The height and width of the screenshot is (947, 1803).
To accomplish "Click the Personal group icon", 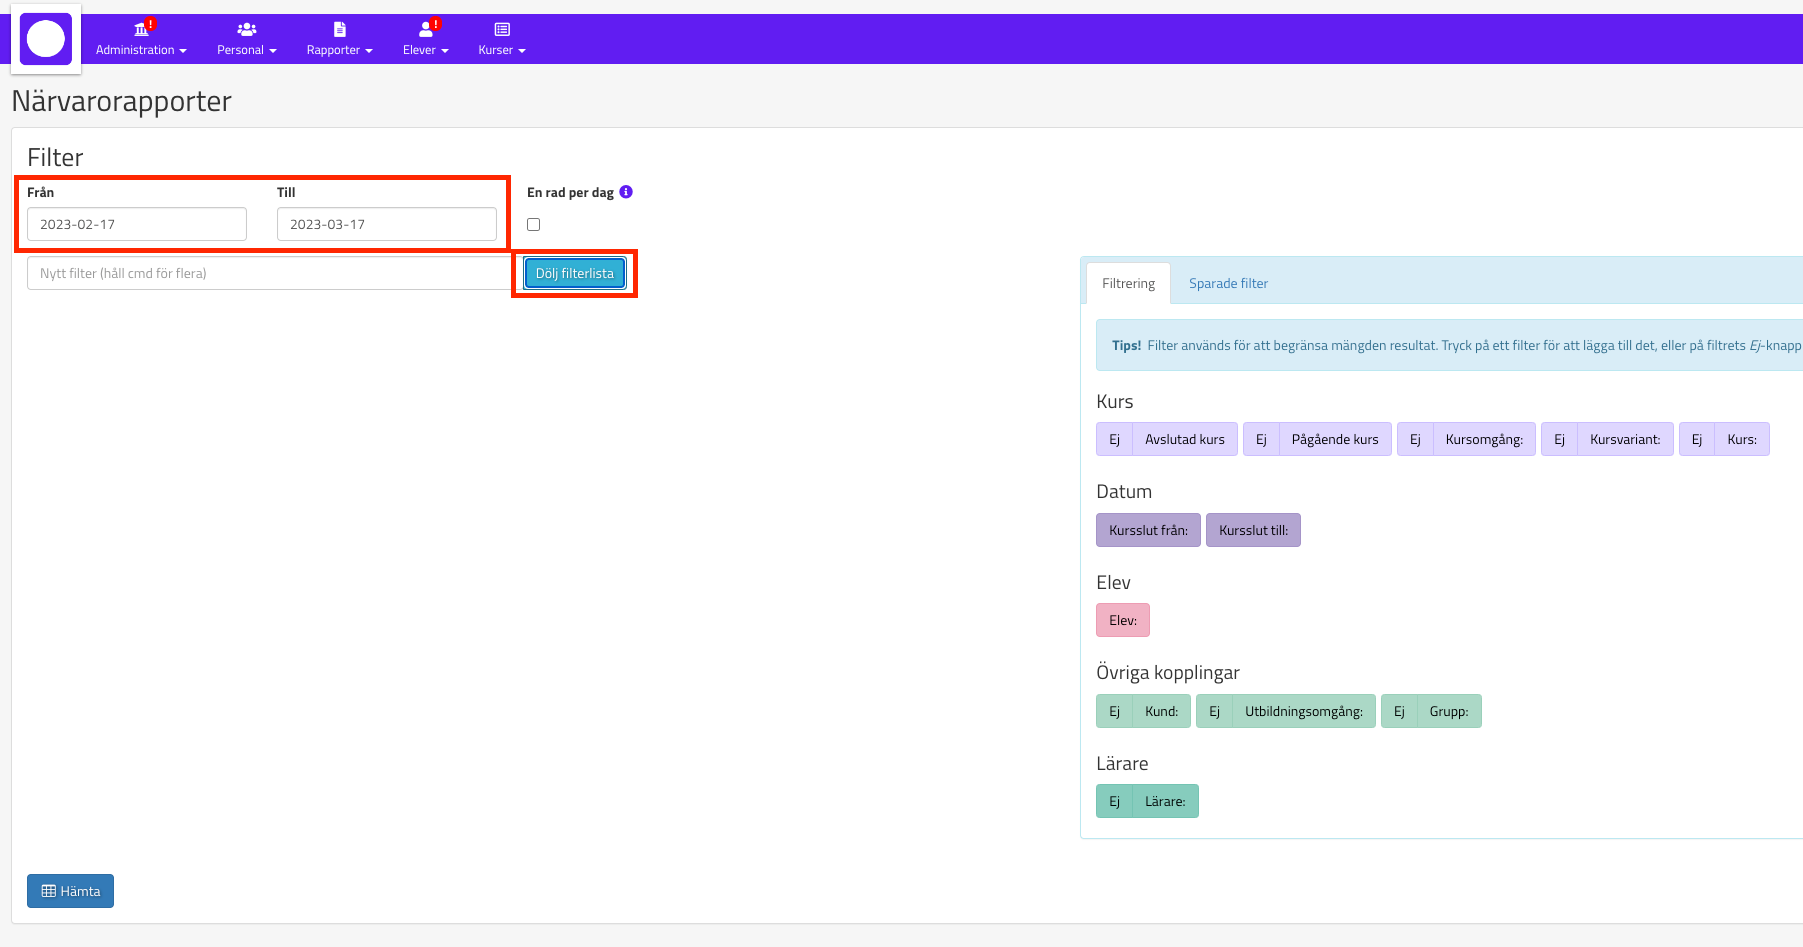I will click(246, 30).
